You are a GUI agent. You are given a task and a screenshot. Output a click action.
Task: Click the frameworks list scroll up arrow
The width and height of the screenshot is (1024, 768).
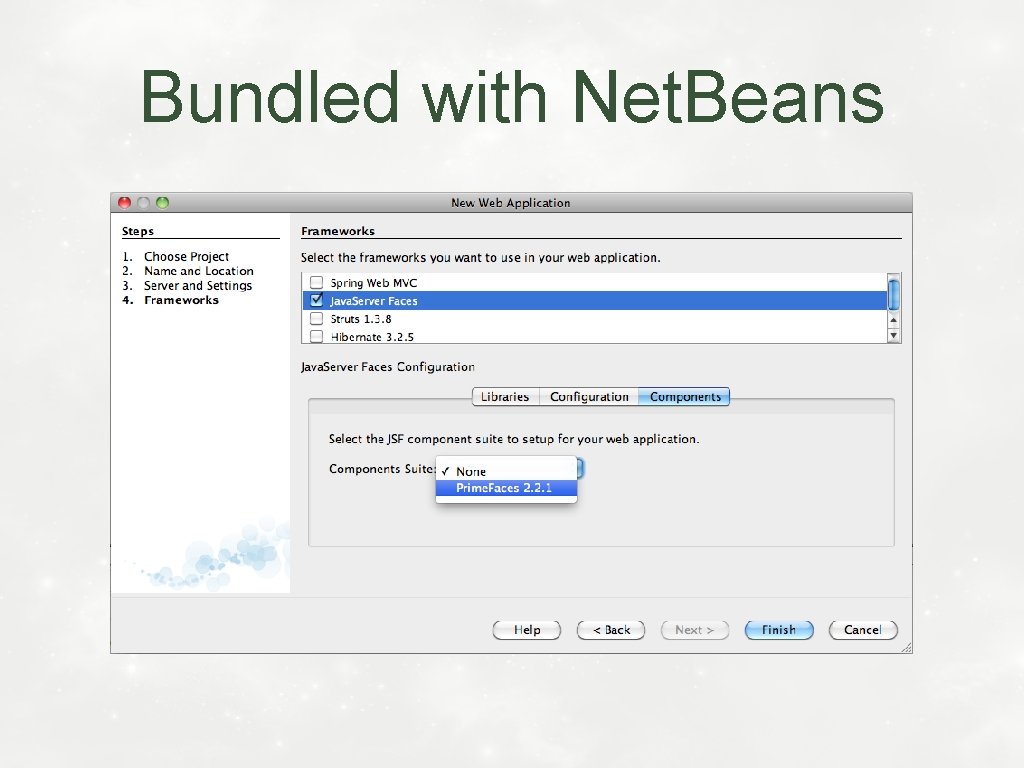pos(893,320)
